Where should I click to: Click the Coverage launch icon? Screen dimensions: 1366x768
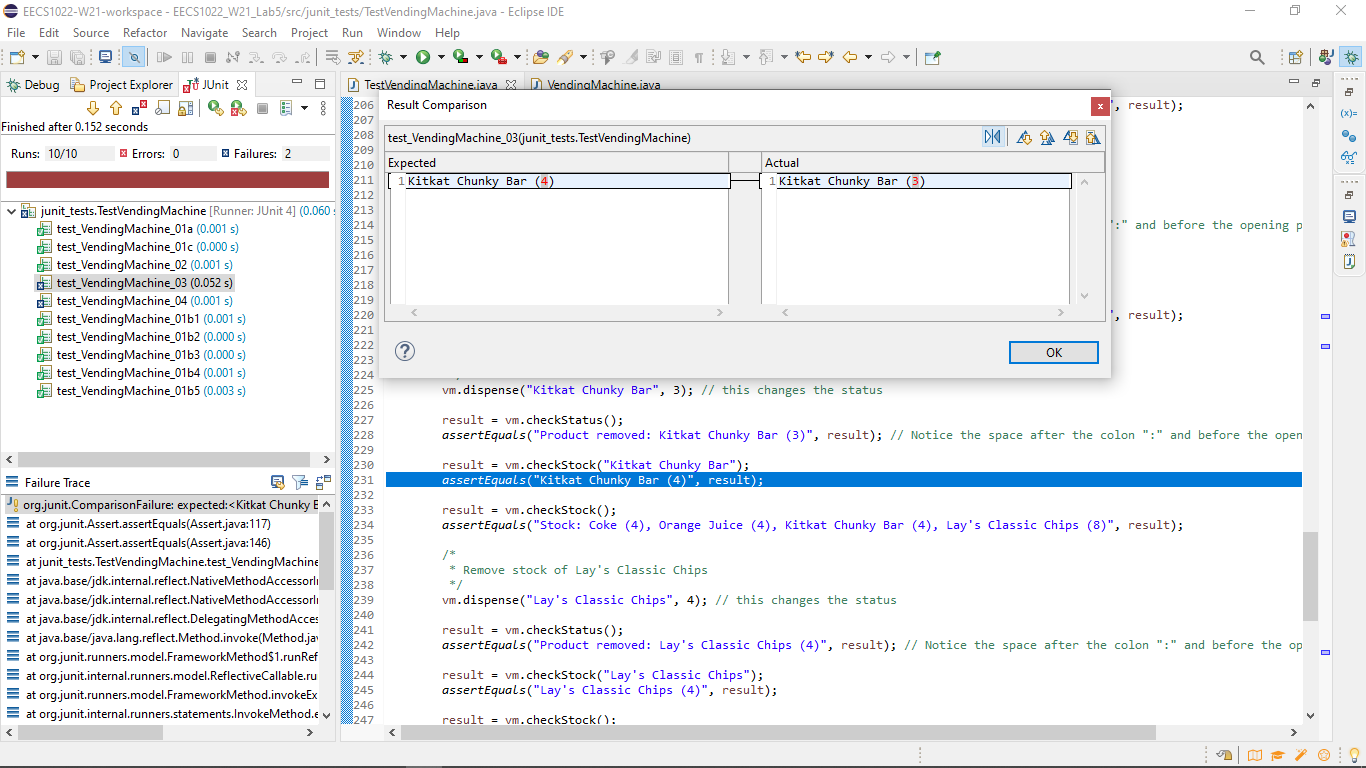(x=461, y=58)
